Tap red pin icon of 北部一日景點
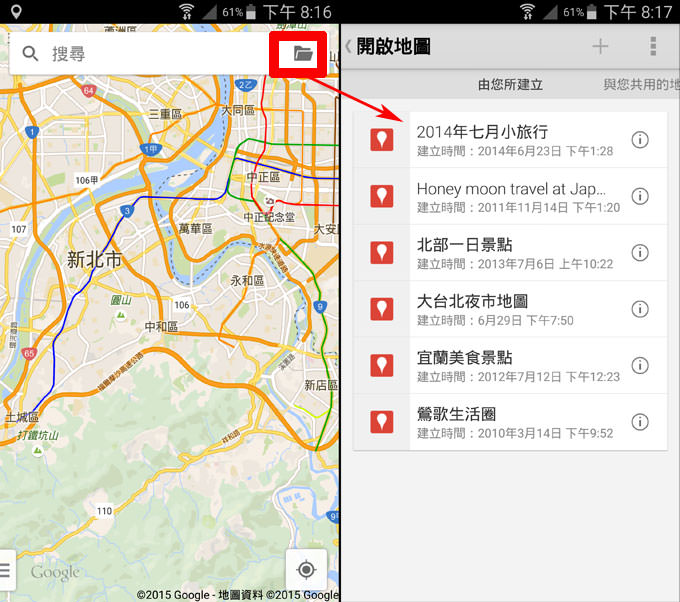Image resolution: width=680 pixels, height=602 pixels. [382, 252]
